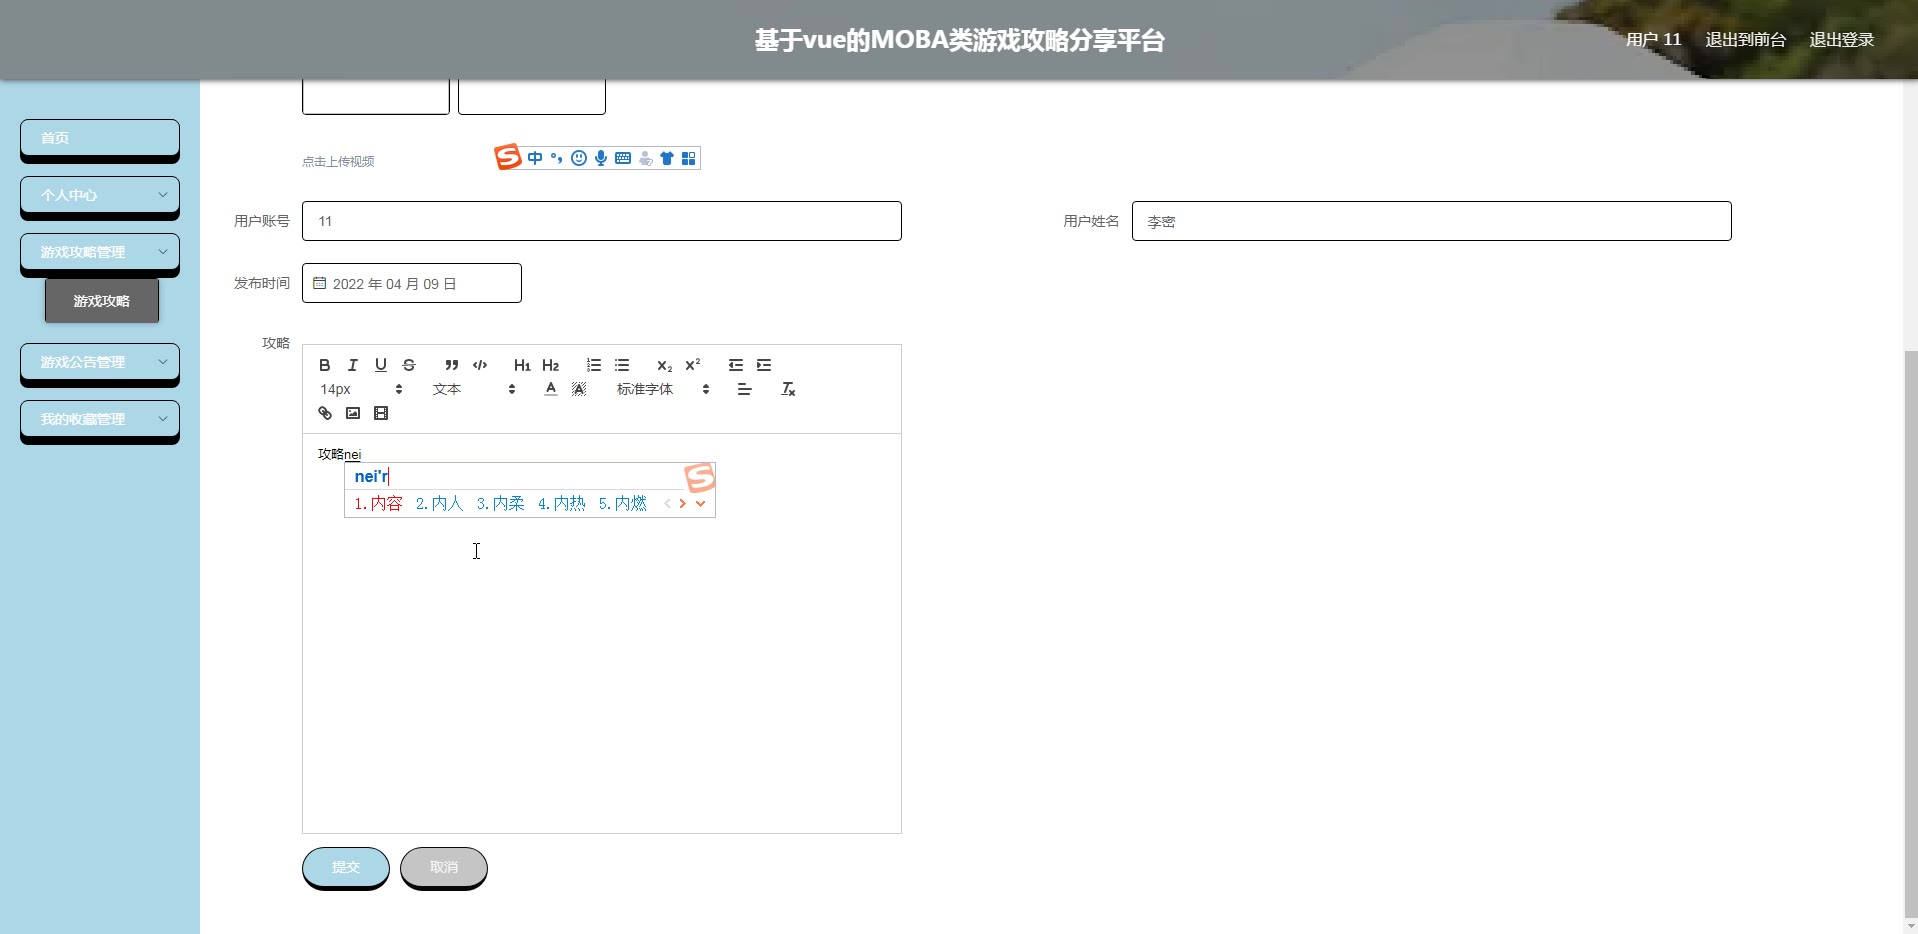
Task: Click the Sogou input method logo
Action: point(508,157)
